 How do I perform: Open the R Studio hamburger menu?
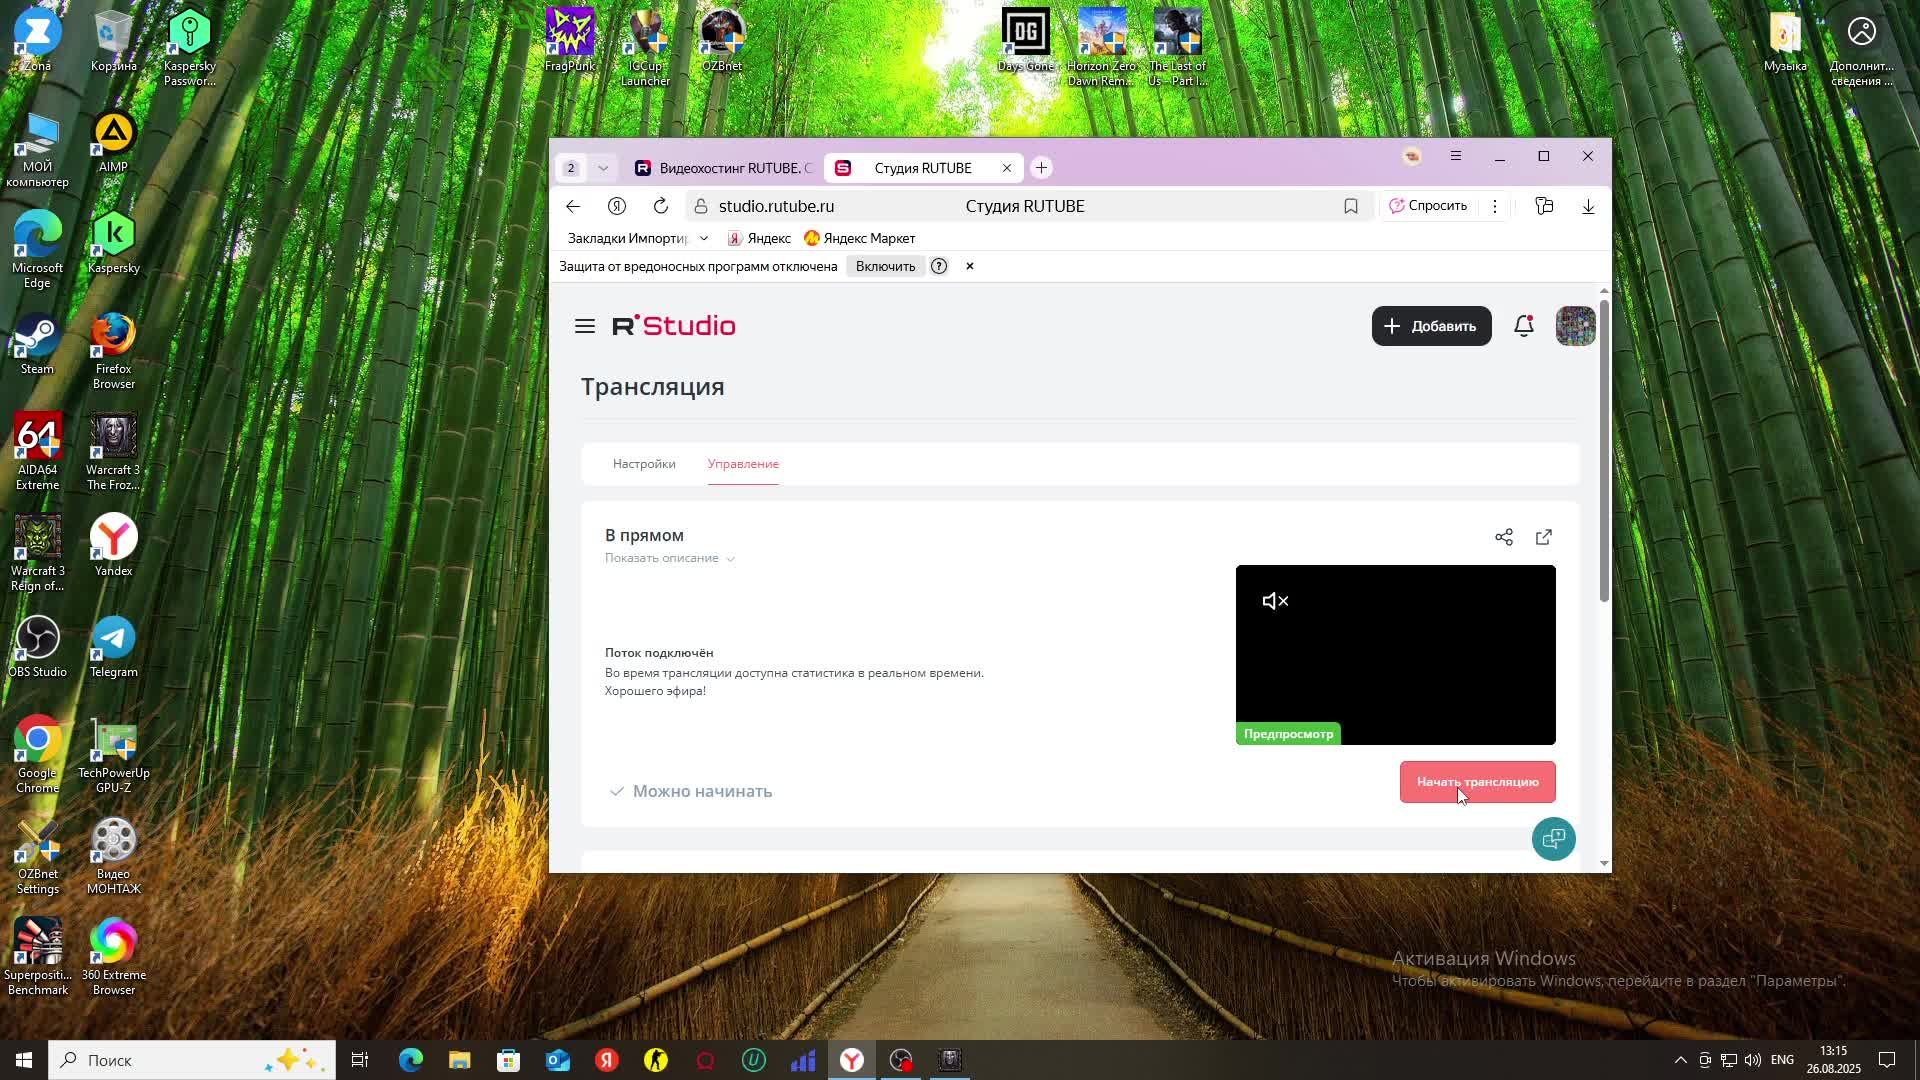tap(585, 326)
